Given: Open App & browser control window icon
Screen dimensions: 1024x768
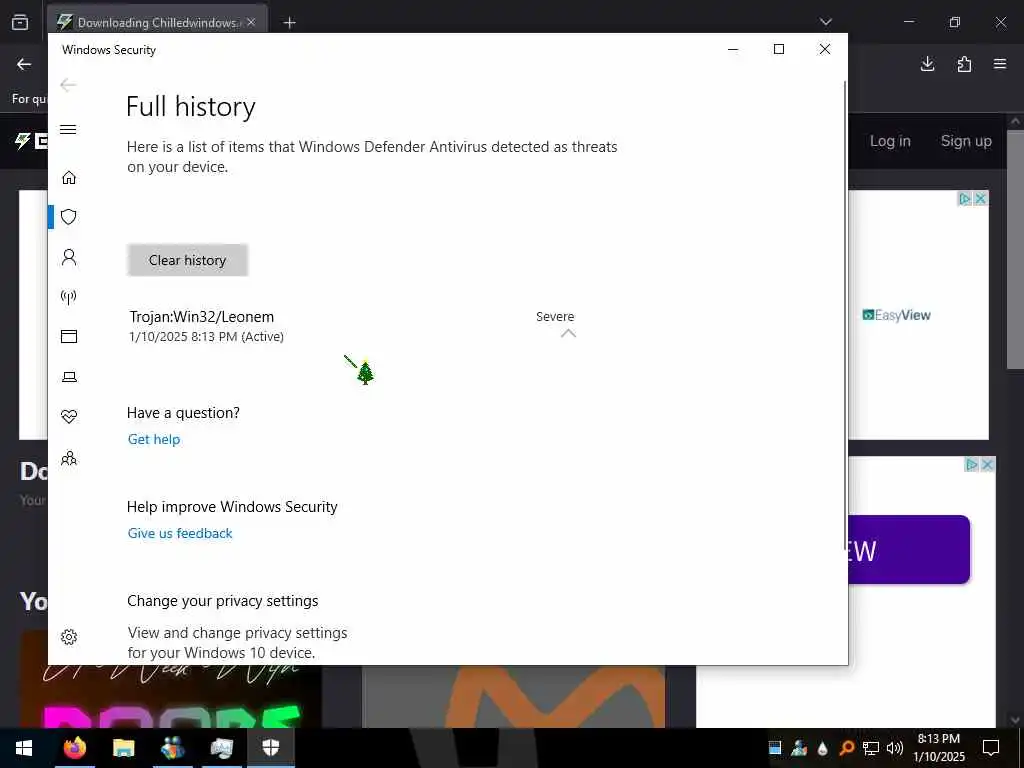Looking at the screenshot, I should click(x=69, y=336).
